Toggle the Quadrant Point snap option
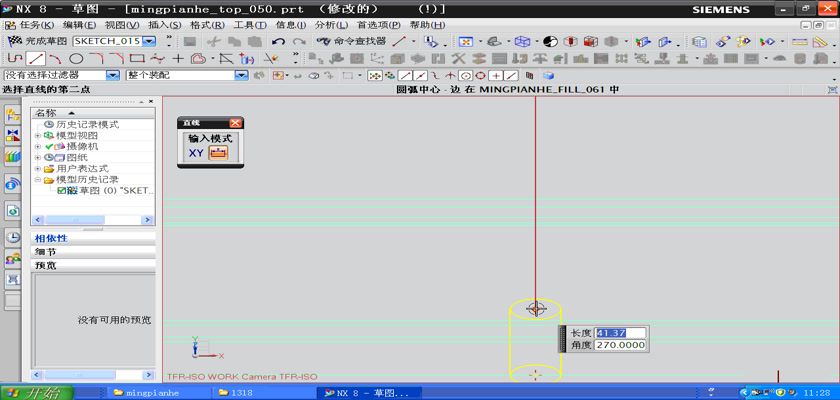 coord(481,76)
